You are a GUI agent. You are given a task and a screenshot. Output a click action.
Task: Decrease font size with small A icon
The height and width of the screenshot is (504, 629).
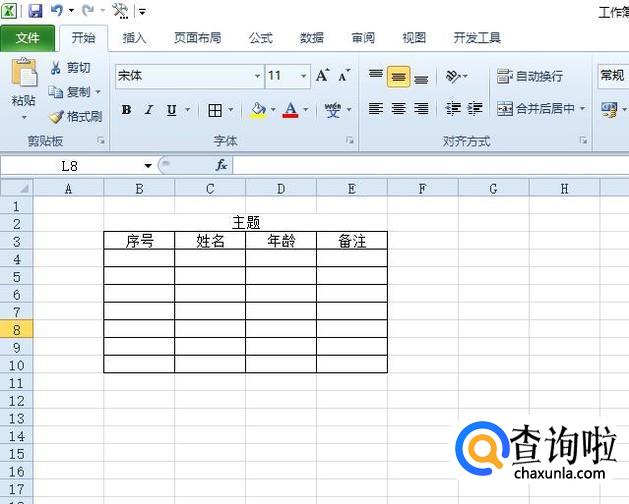[x=343, y=75]
